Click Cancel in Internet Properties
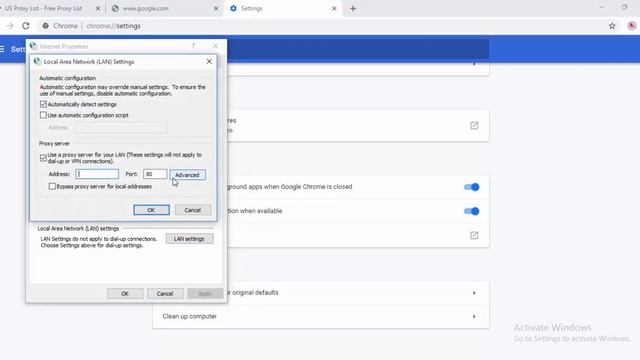 (165, 293)
